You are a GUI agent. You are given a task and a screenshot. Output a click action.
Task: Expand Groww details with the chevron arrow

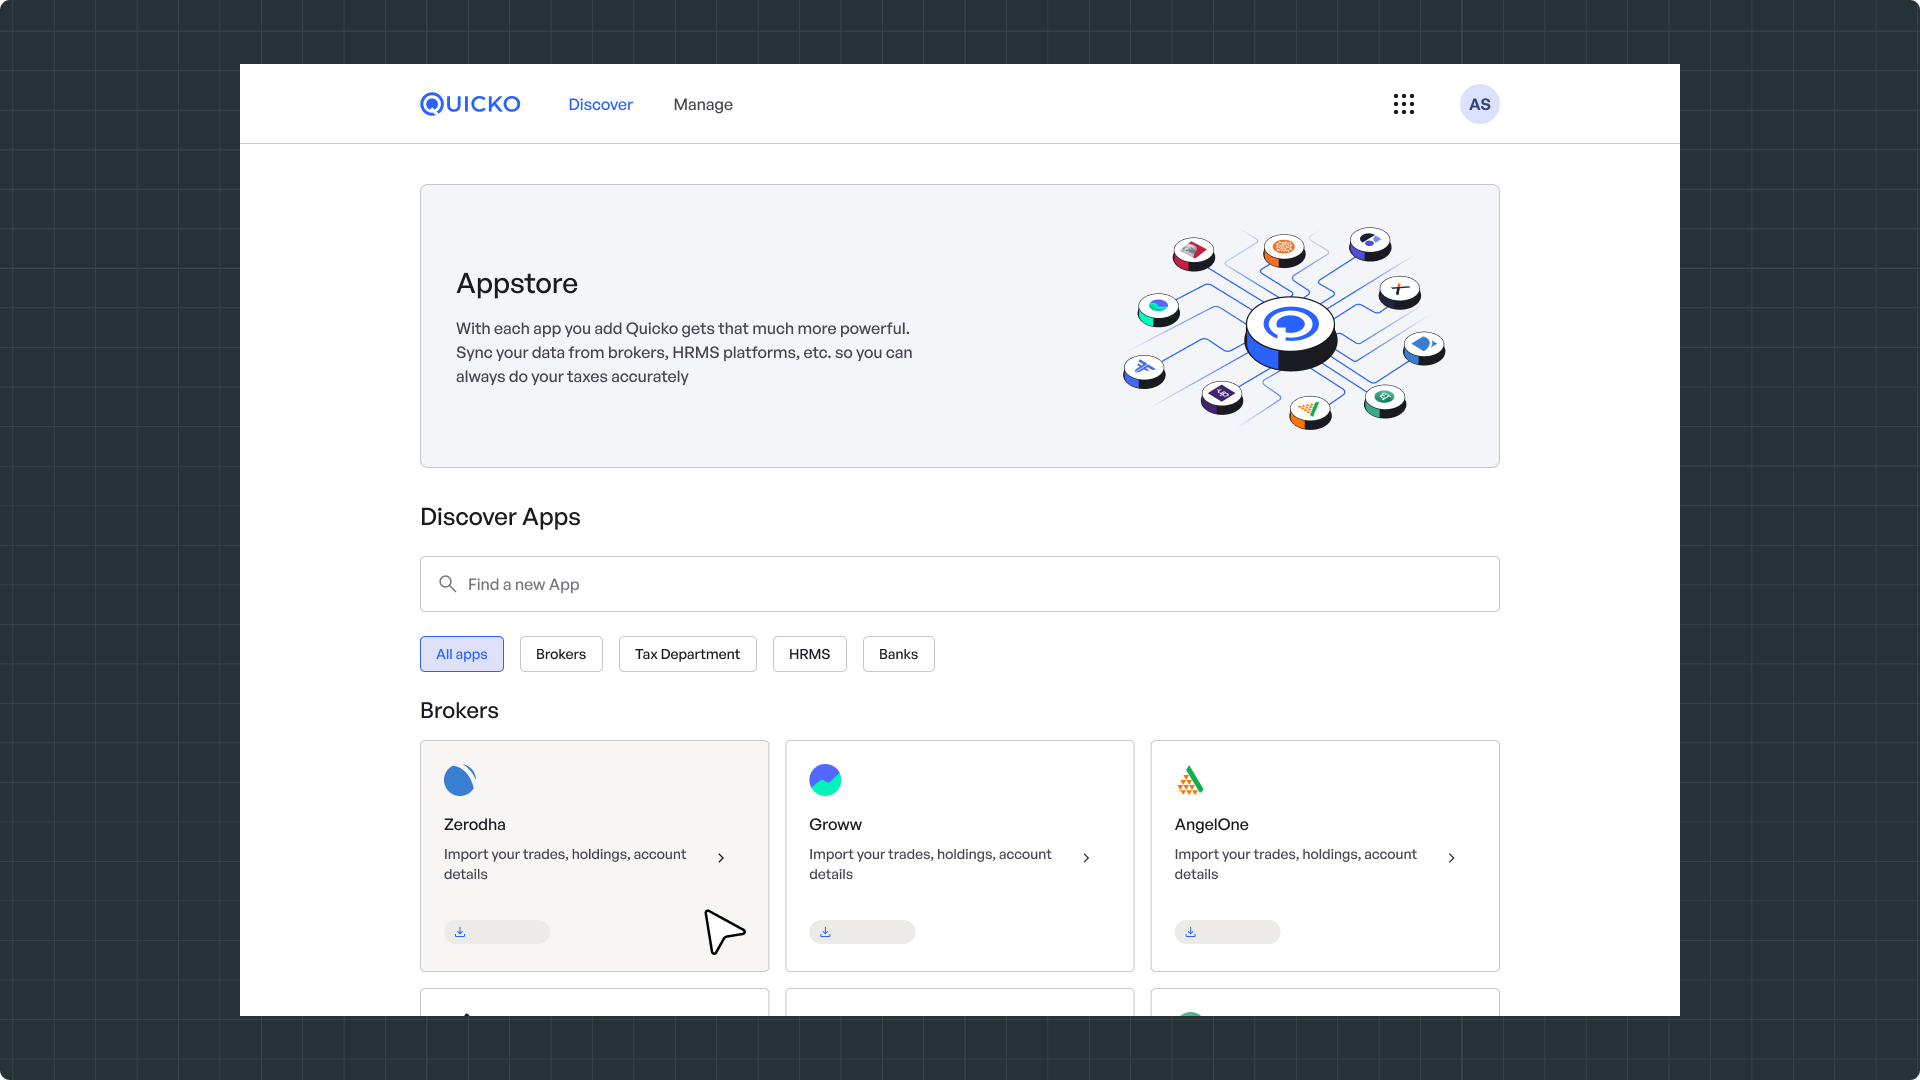point(1086,858)
